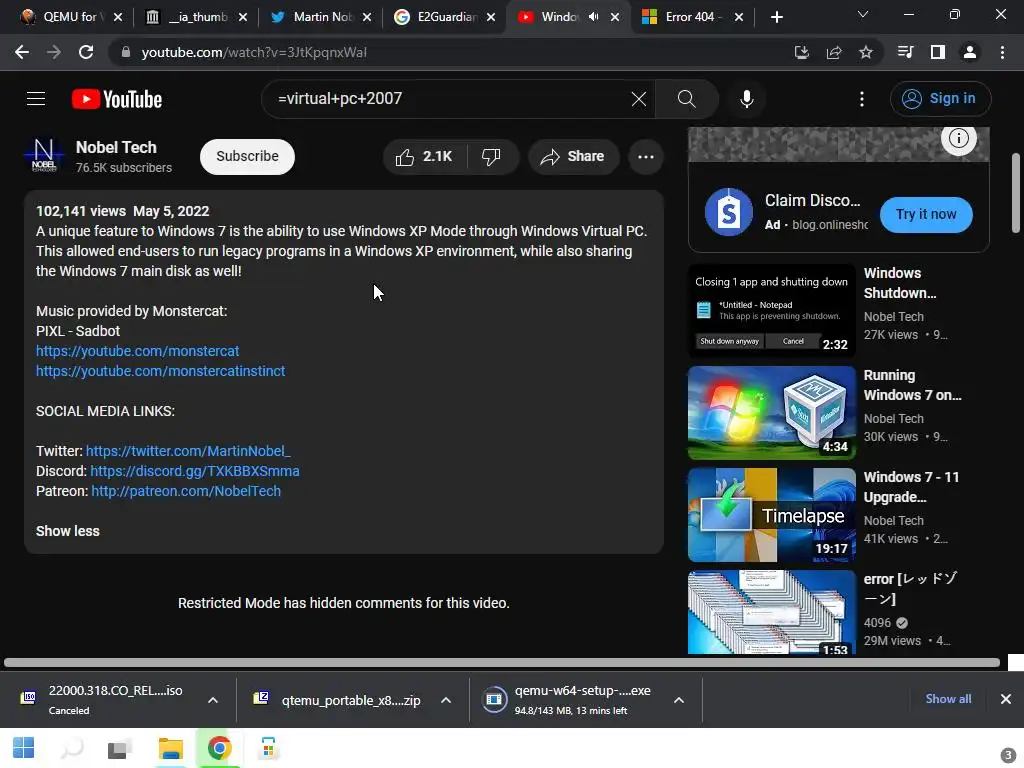Clear the search box with X
1024x768 pixels.
tap(639, 99)
